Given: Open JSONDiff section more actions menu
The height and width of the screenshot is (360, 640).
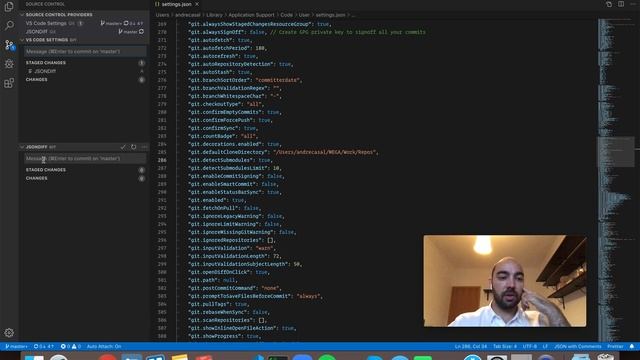Looking at the screenshot, I should click(x=144, y=147).
